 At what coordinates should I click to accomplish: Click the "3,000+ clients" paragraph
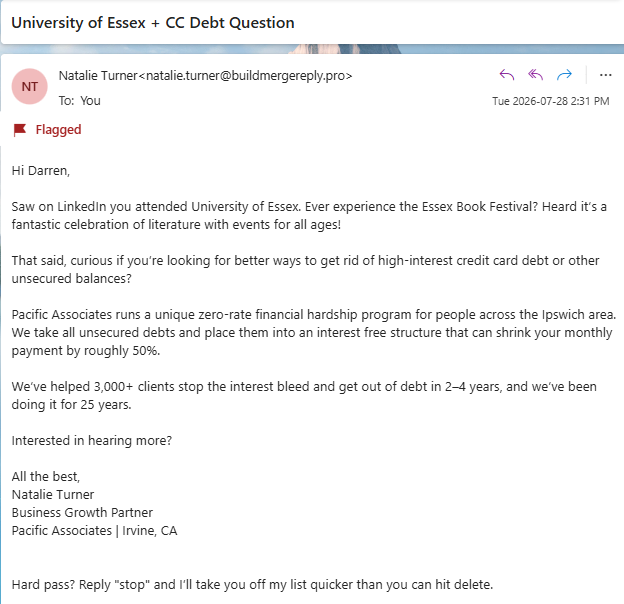point(304,396)
